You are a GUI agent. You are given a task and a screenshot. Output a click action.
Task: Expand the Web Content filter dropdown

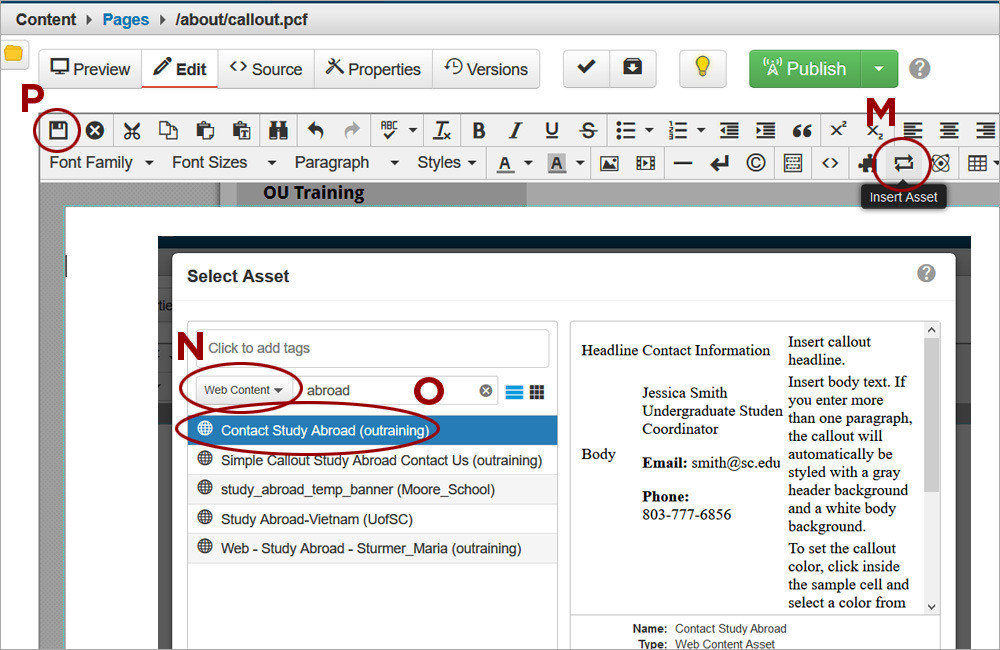tap(239, 391)
